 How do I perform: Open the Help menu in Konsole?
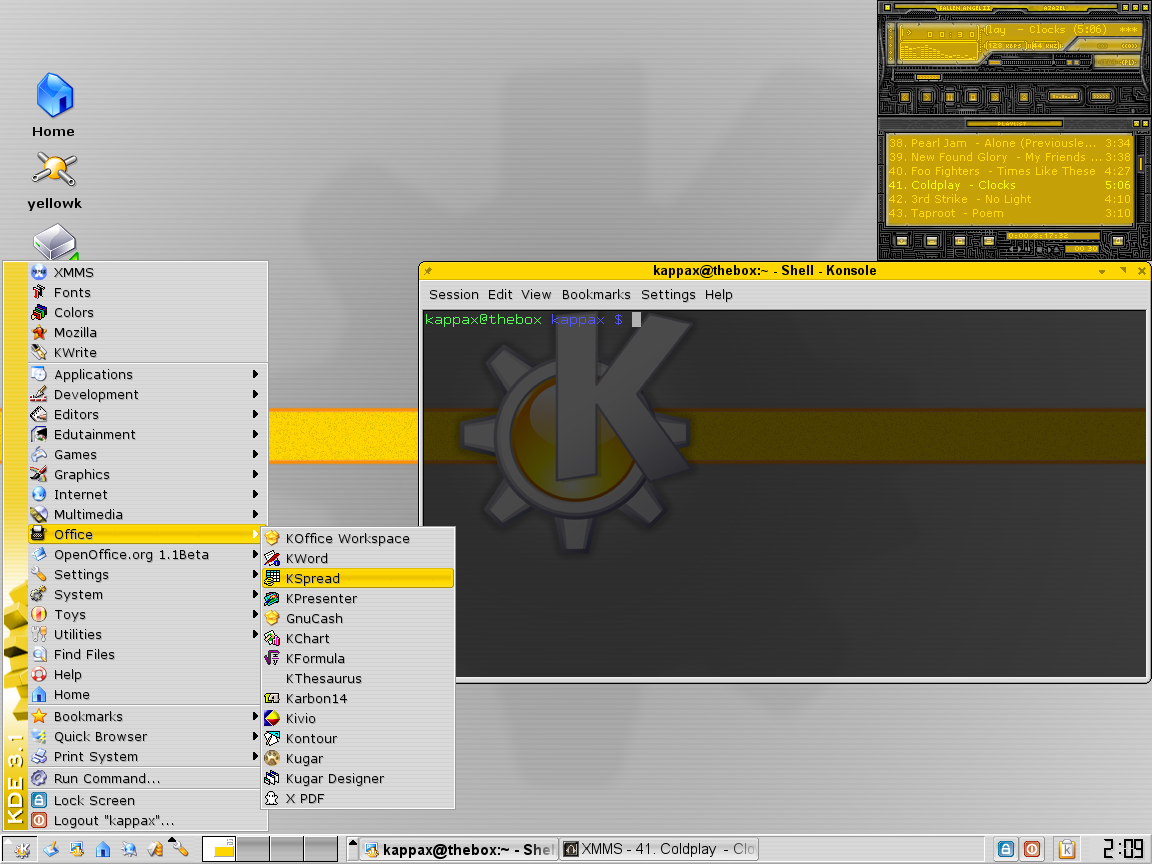point(719,295)
